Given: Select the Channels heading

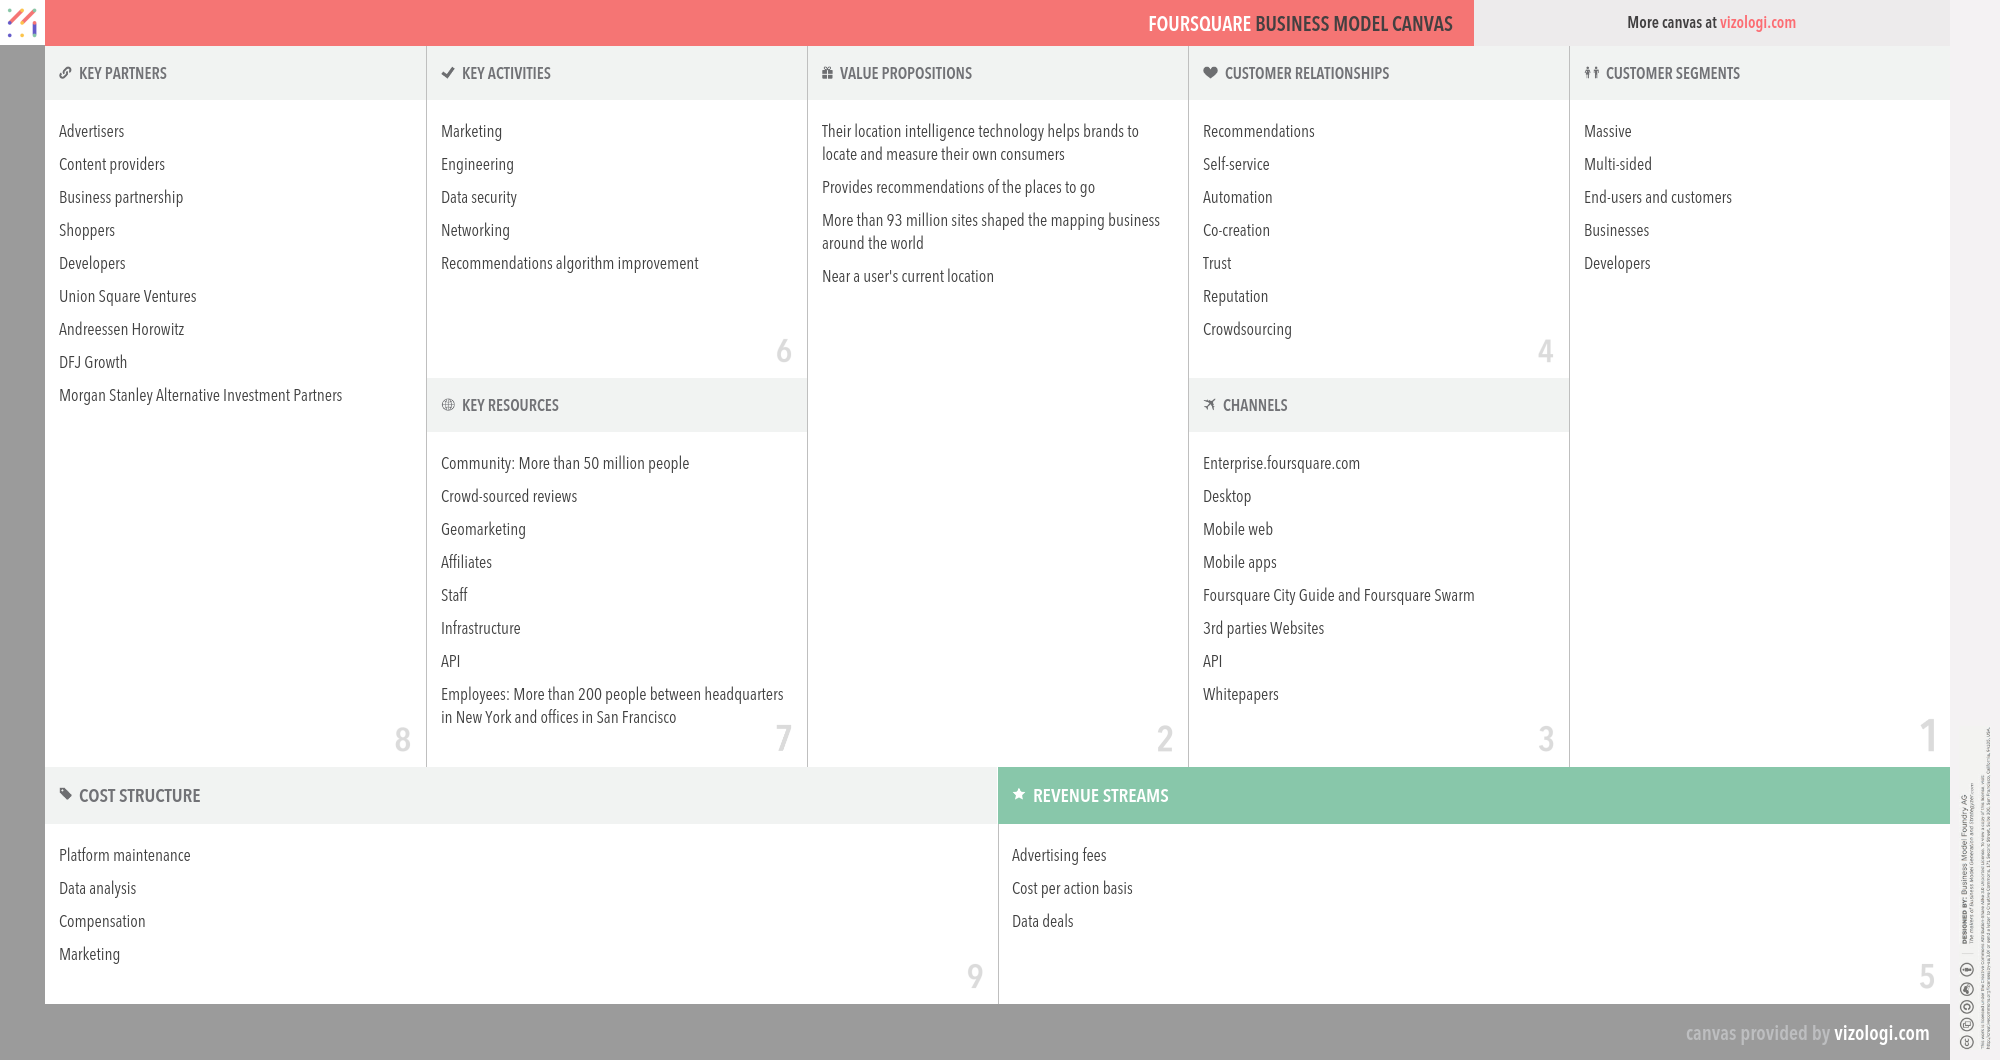Looking at the screenshot, I should point(1255,405).
